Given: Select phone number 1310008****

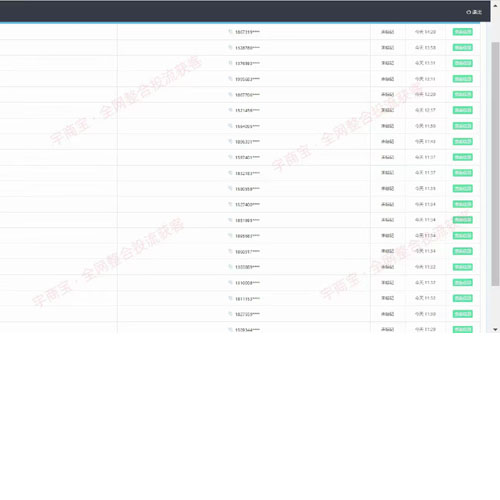Looking at the screenshot, I should point(247,283).
